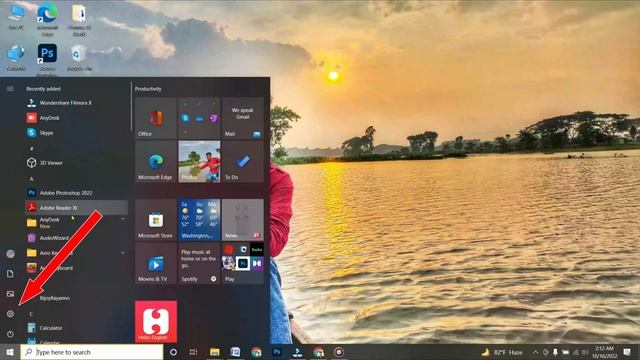640x360 pixels.
Task: Open the Photos live tile
Action: [199, 162]
